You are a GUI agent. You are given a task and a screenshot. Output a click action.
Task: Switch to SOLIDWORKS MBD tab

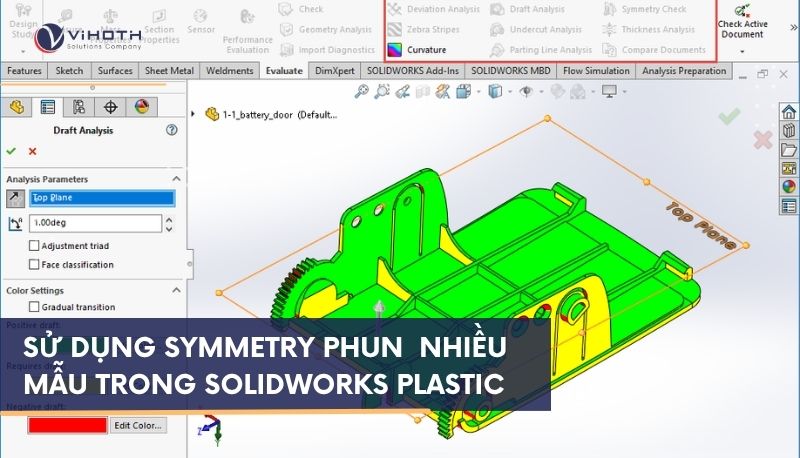pyautogui.click(x=511, y=71)
